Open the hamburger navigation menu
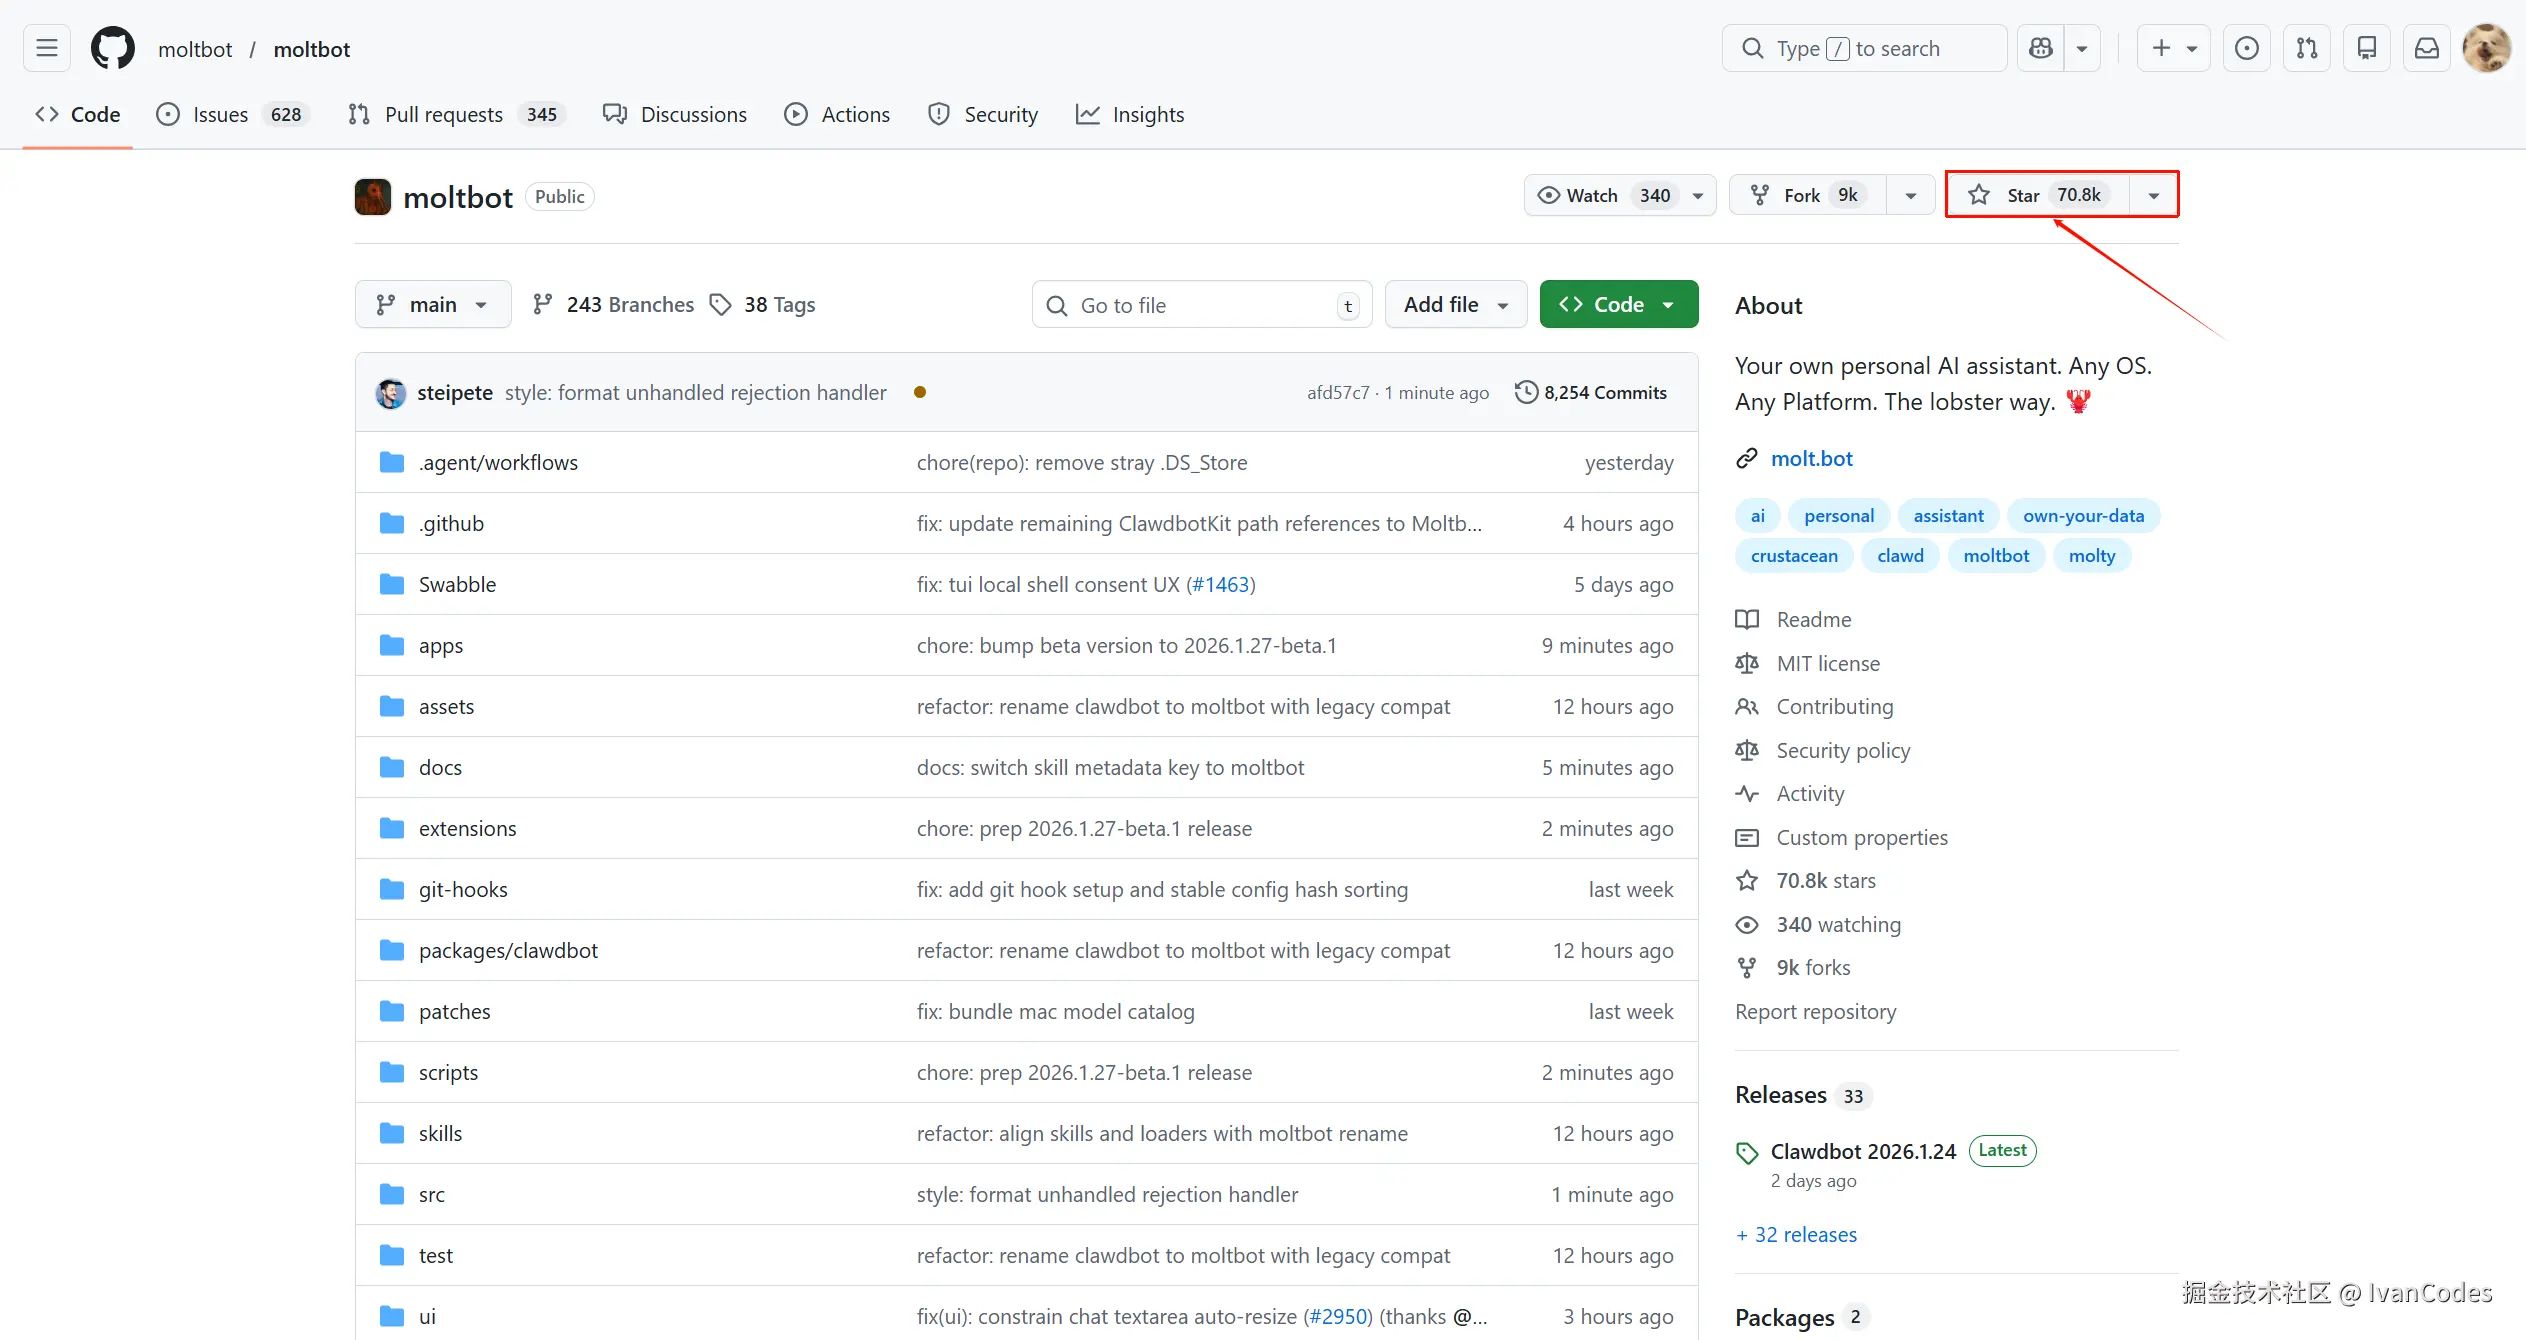Screen dimensions: 2526x1340 tap(47, 48)
